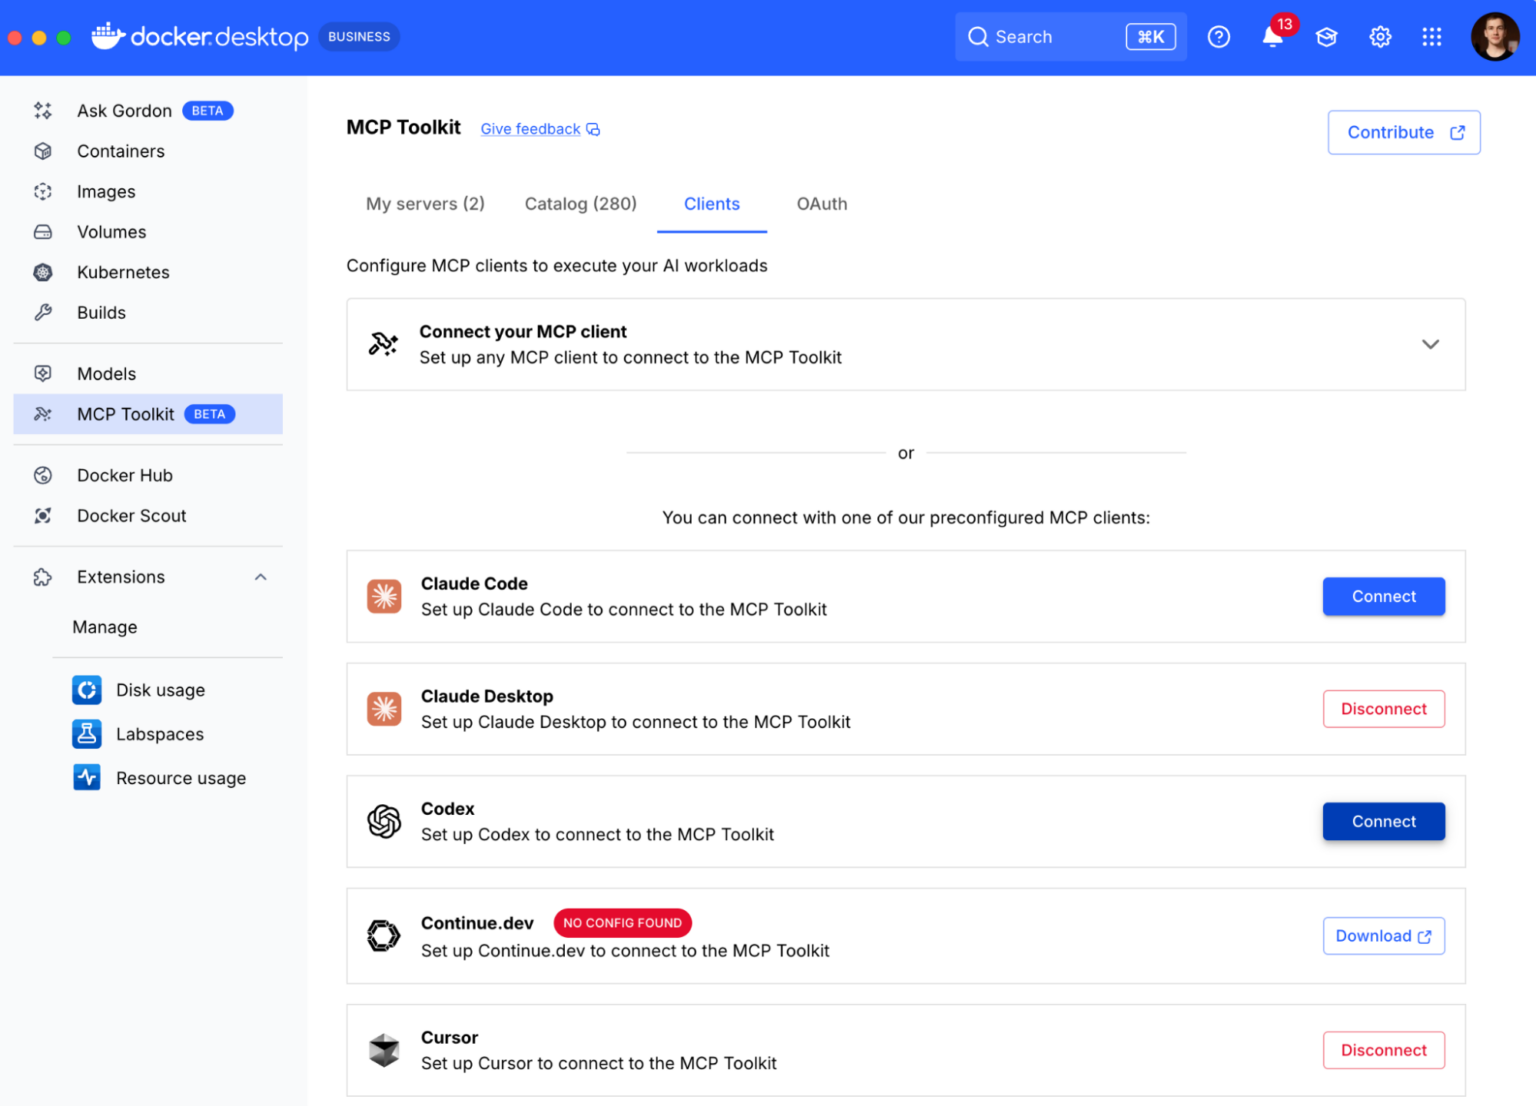Open Docker Desktop settings gear
Image resolution: width=1536 pixels, height=1106 pixels.
click(x=1380, y=36)
